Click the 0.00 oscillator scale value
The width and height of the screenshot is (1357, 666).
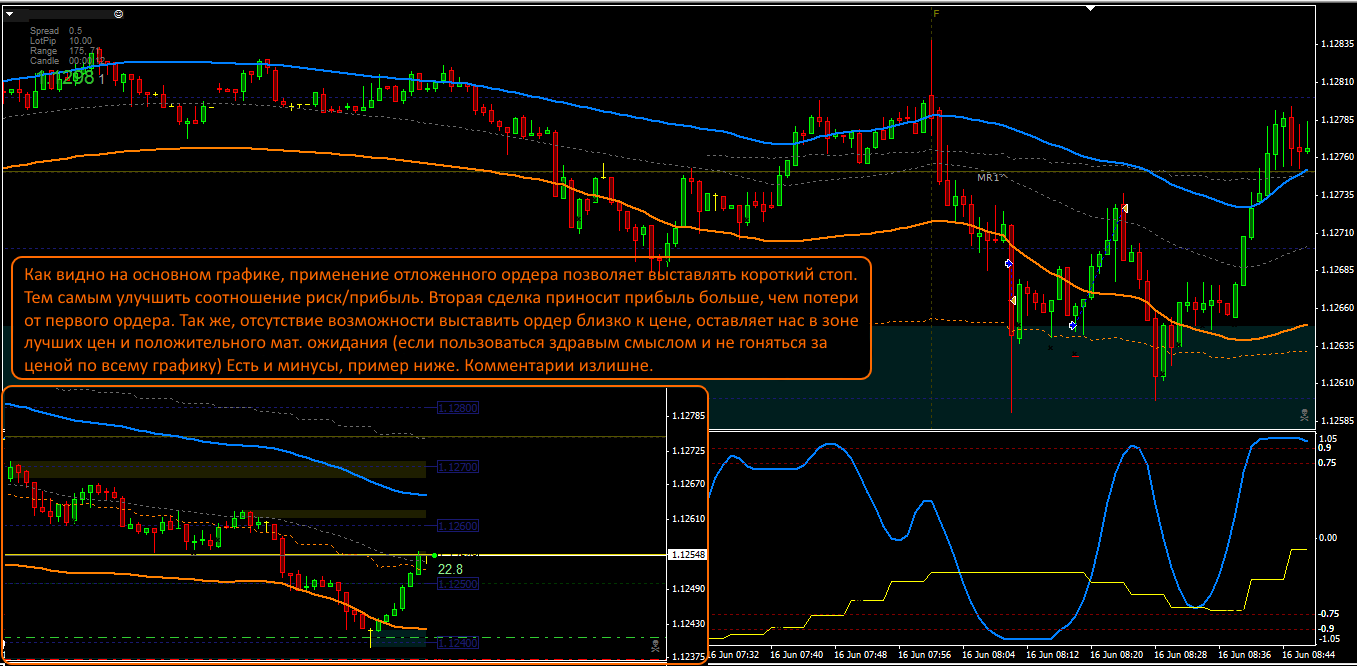click(1328, 538)
